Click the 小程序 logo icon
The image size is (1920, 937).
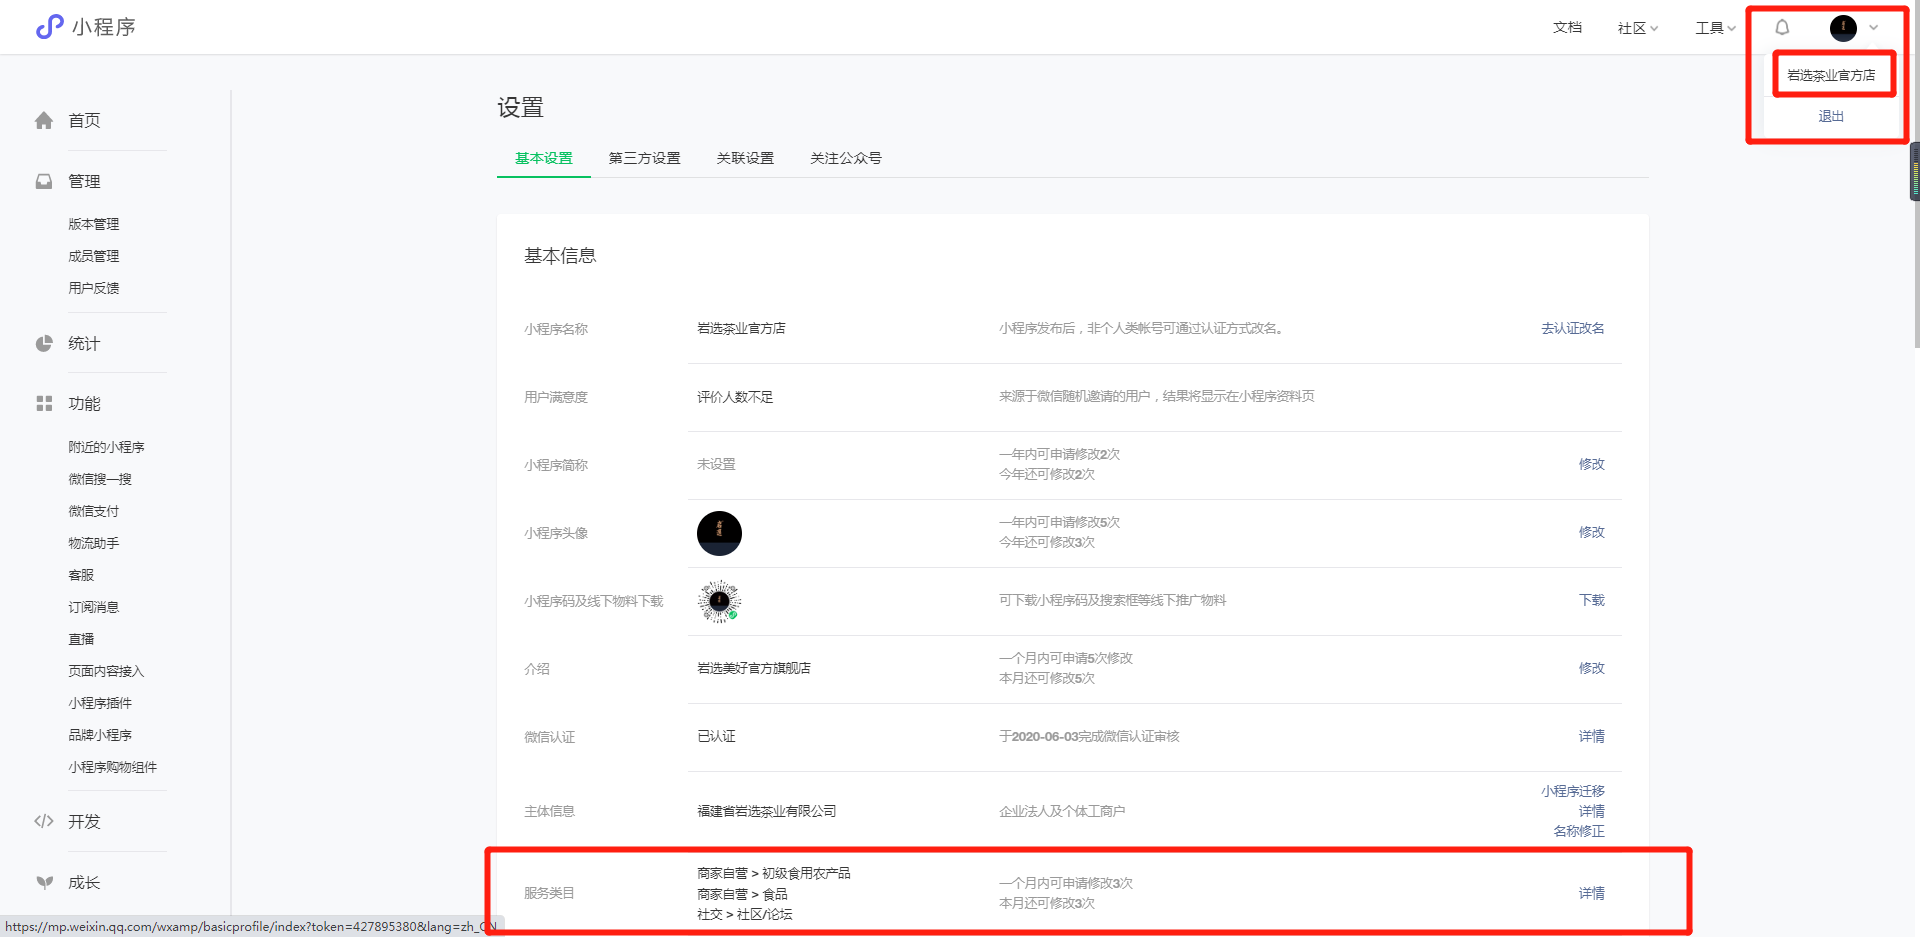(x=49, y=27)
